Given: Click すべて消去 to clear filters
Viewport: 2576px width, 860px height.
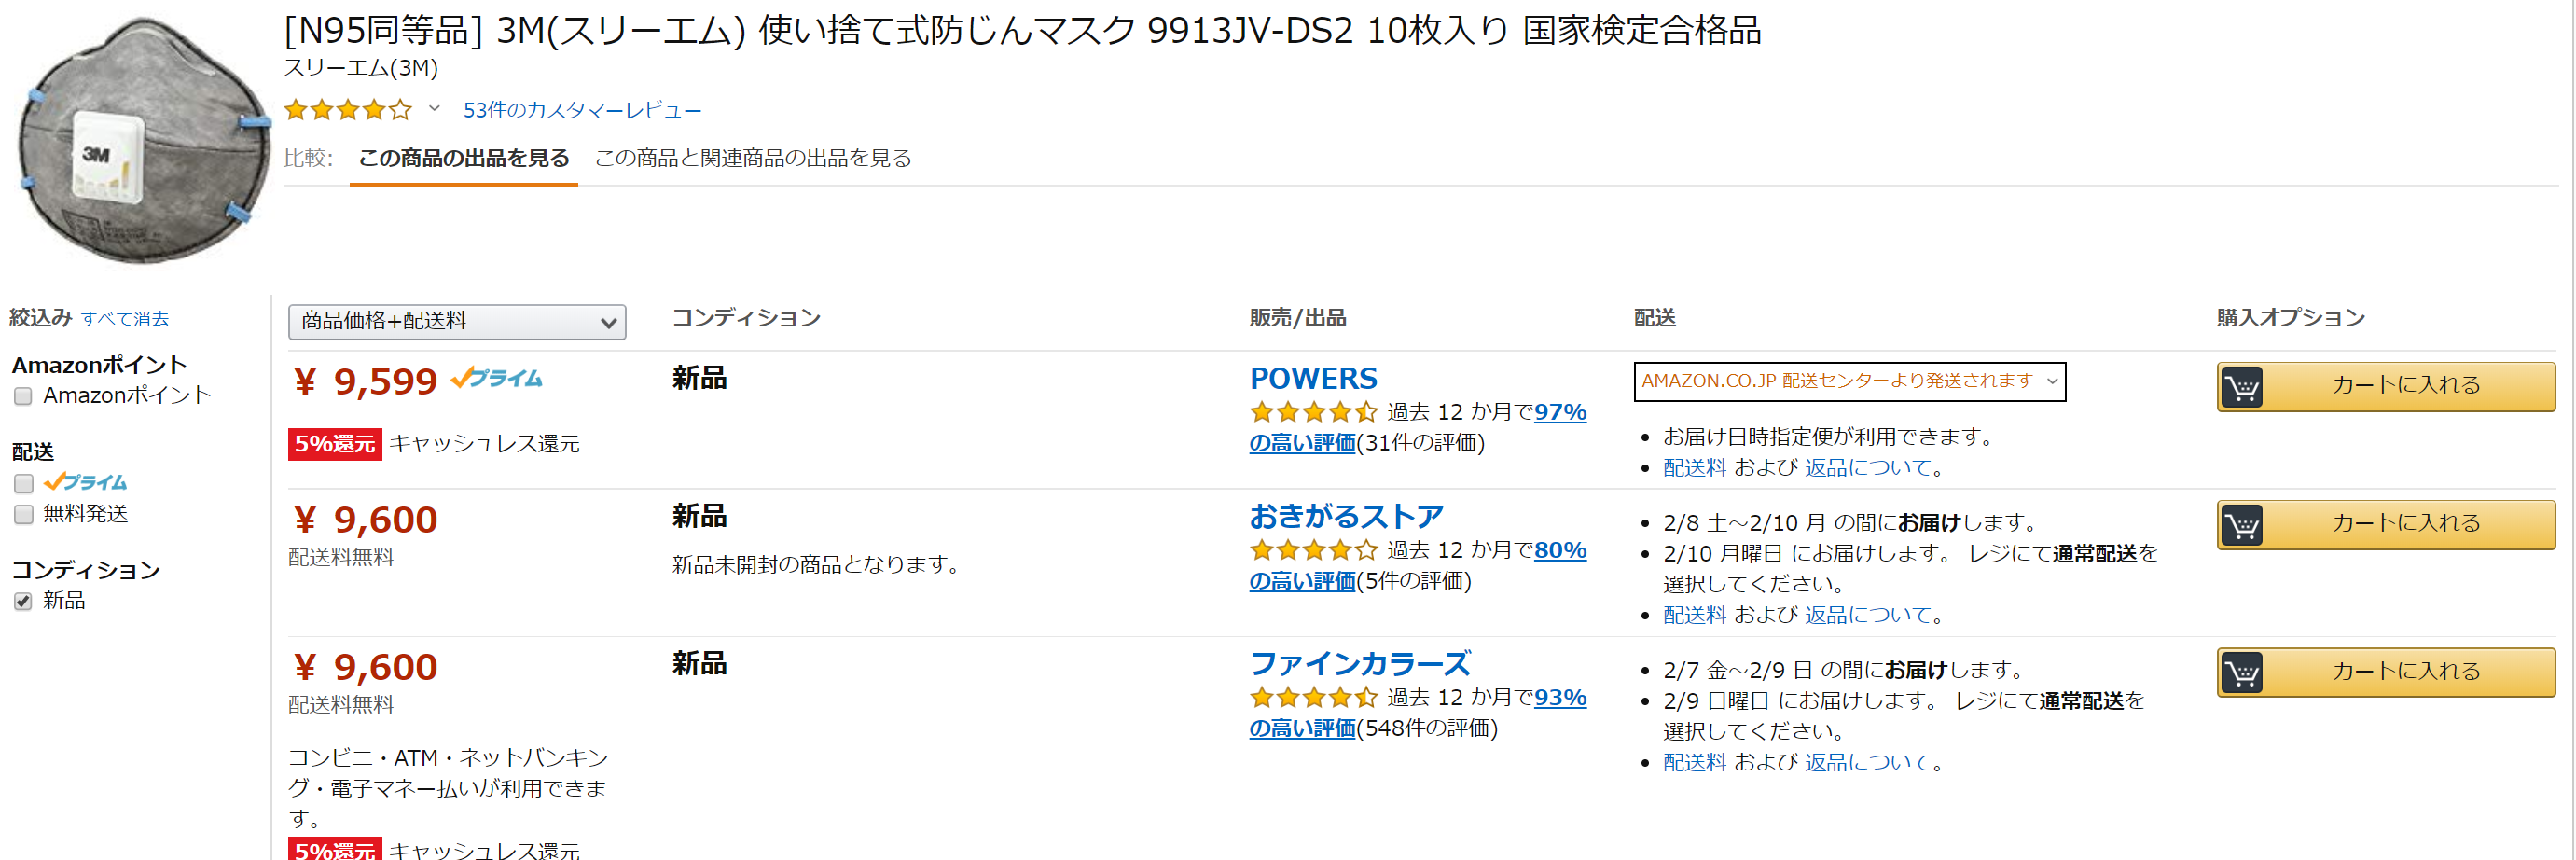Looking at the screenshot, I should coord(125,319).
